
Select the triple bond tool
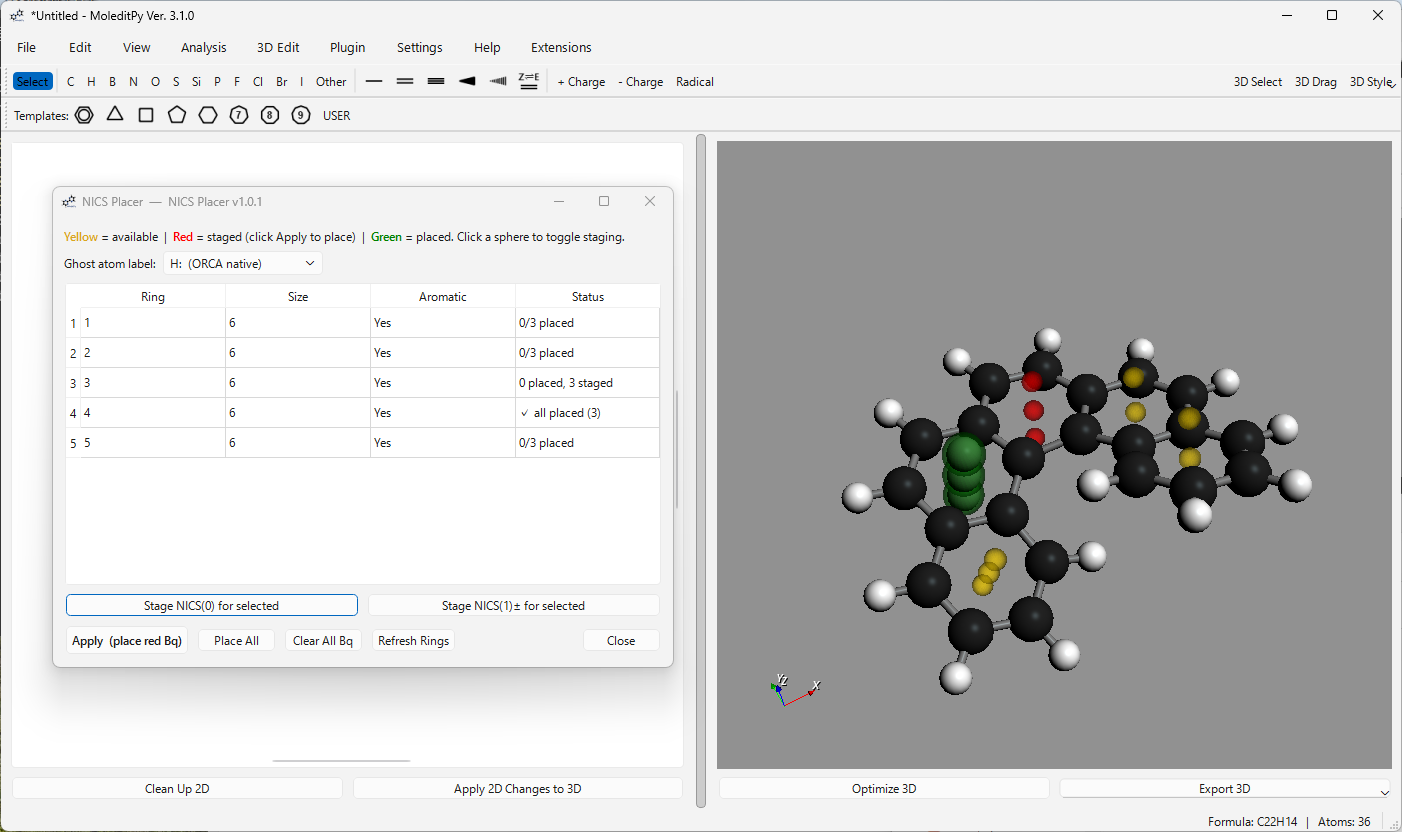pos(436,82)
